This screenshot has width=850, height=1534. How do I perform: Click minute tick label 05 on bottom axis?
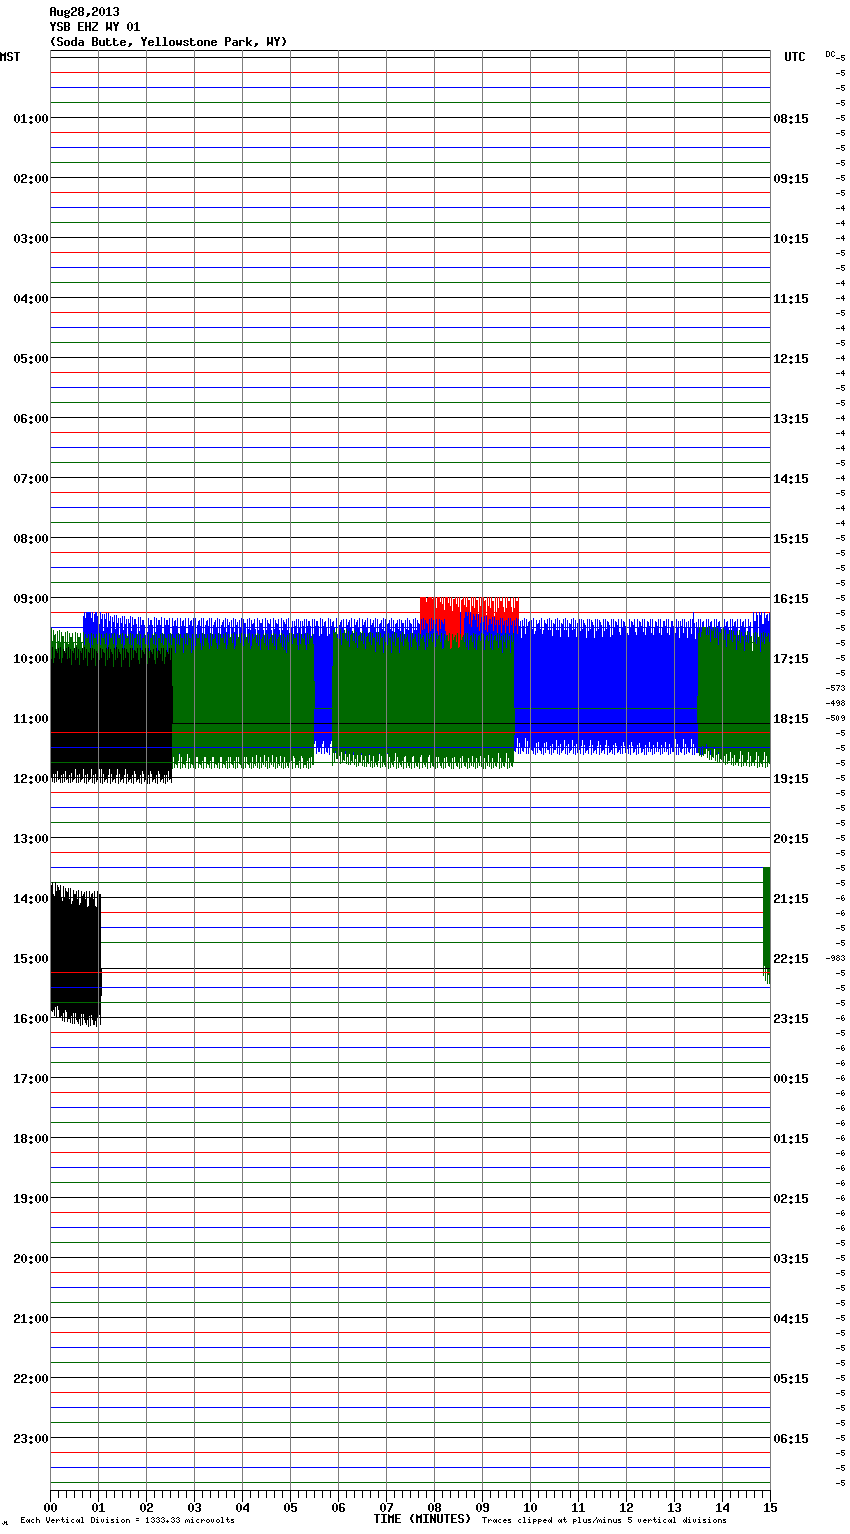[290, 1507]
